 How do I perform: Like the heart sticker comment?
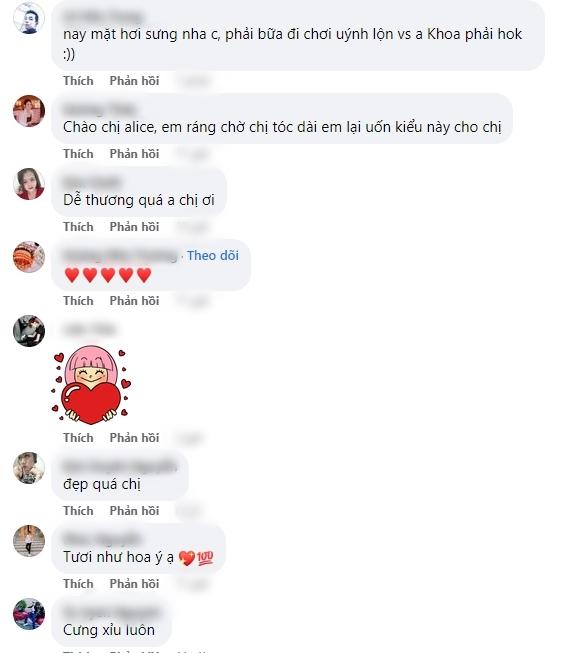(x=78, y=438)
